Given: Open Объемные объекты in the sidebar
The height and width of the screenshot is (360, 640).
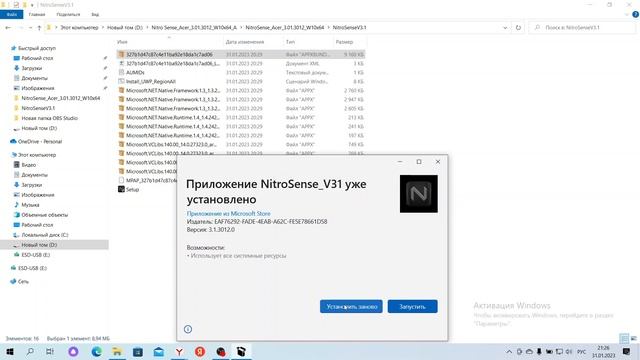Looking at the screenshot, I should 44,215.
